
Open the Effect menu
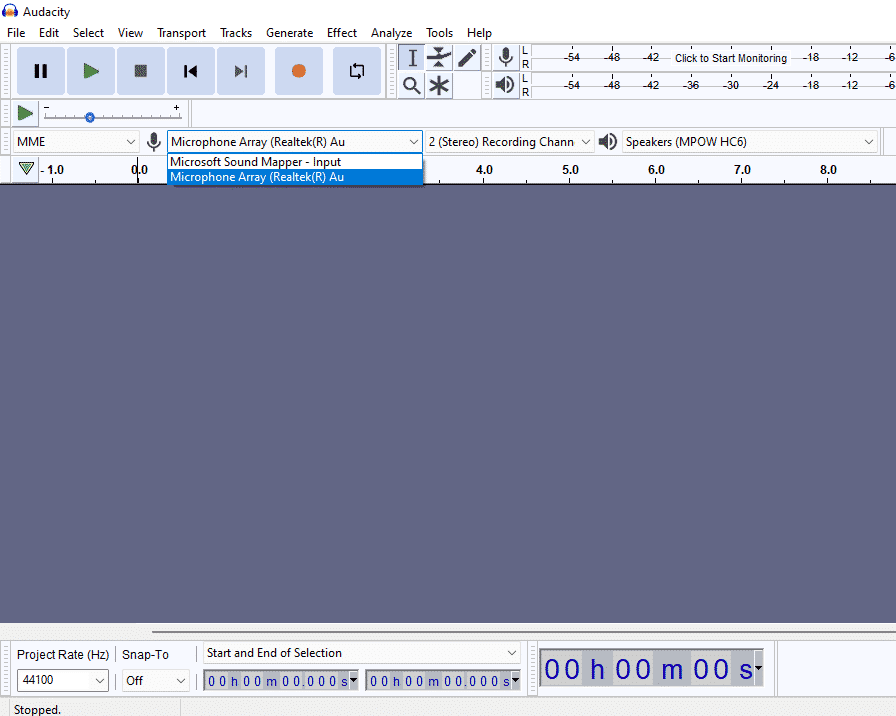click(x=342, y=33)
